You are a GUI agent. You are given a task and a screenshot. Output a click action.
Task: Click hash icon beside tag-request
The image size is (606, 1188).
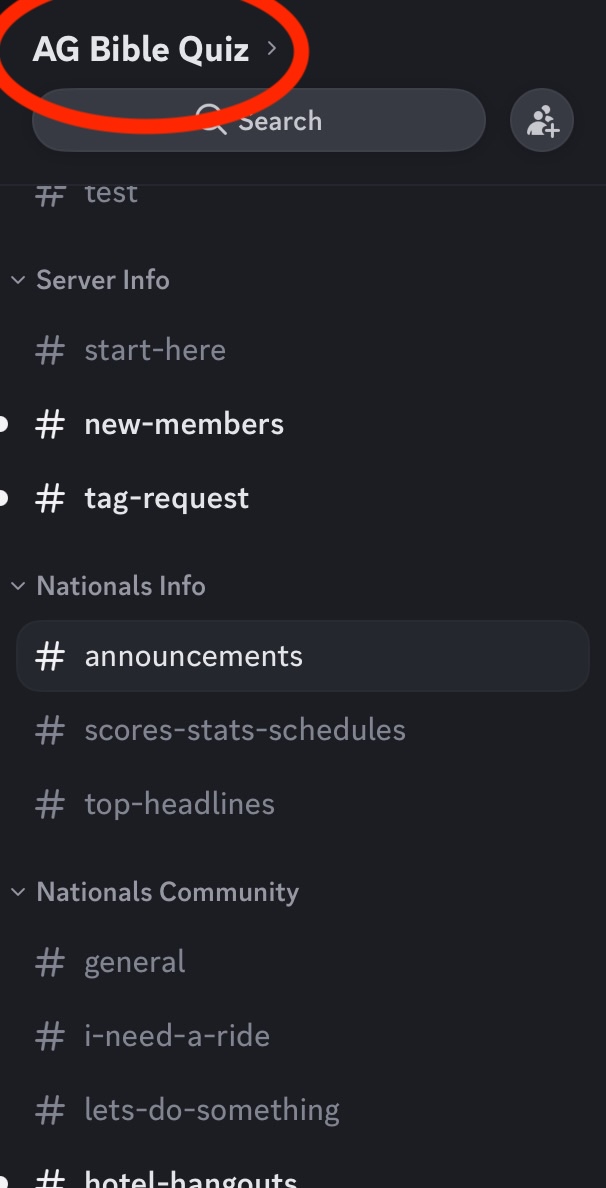(50, 498)
